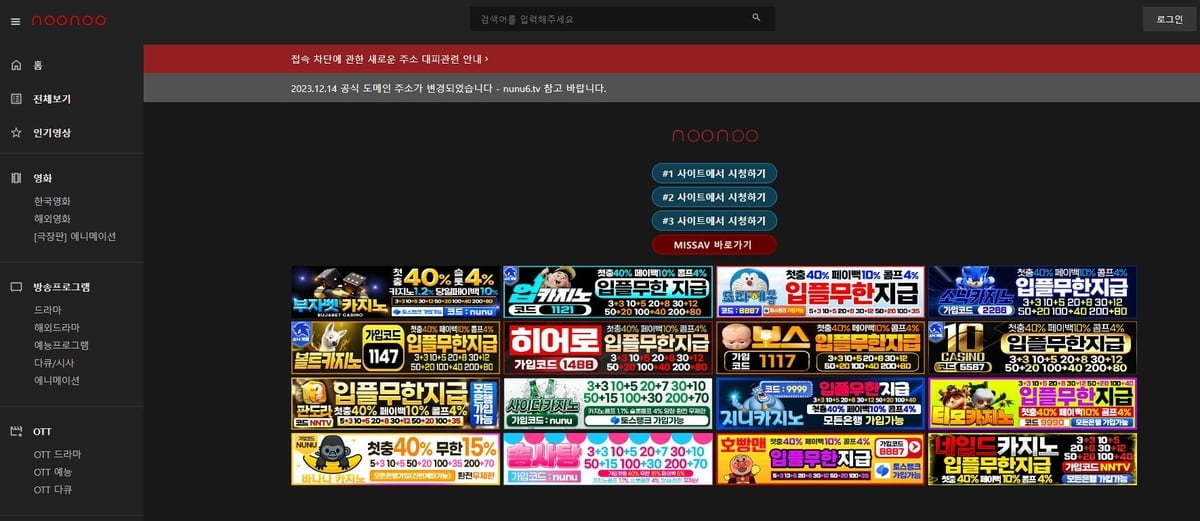1200x521 pixels.
Task: Open OTT 드라마 sublink
Action: [57, 454]
